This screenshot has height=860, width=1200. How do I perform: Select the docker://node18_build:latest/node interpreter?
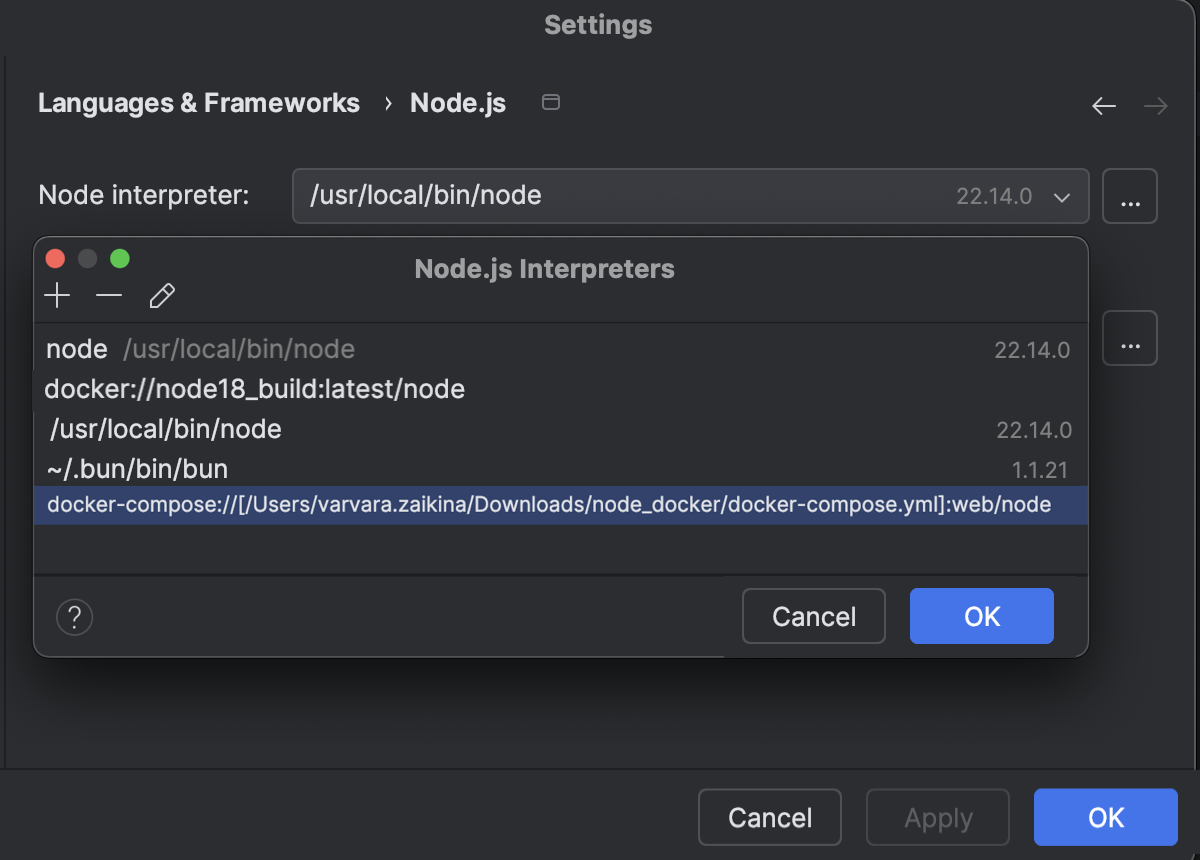tap(255, 389)
